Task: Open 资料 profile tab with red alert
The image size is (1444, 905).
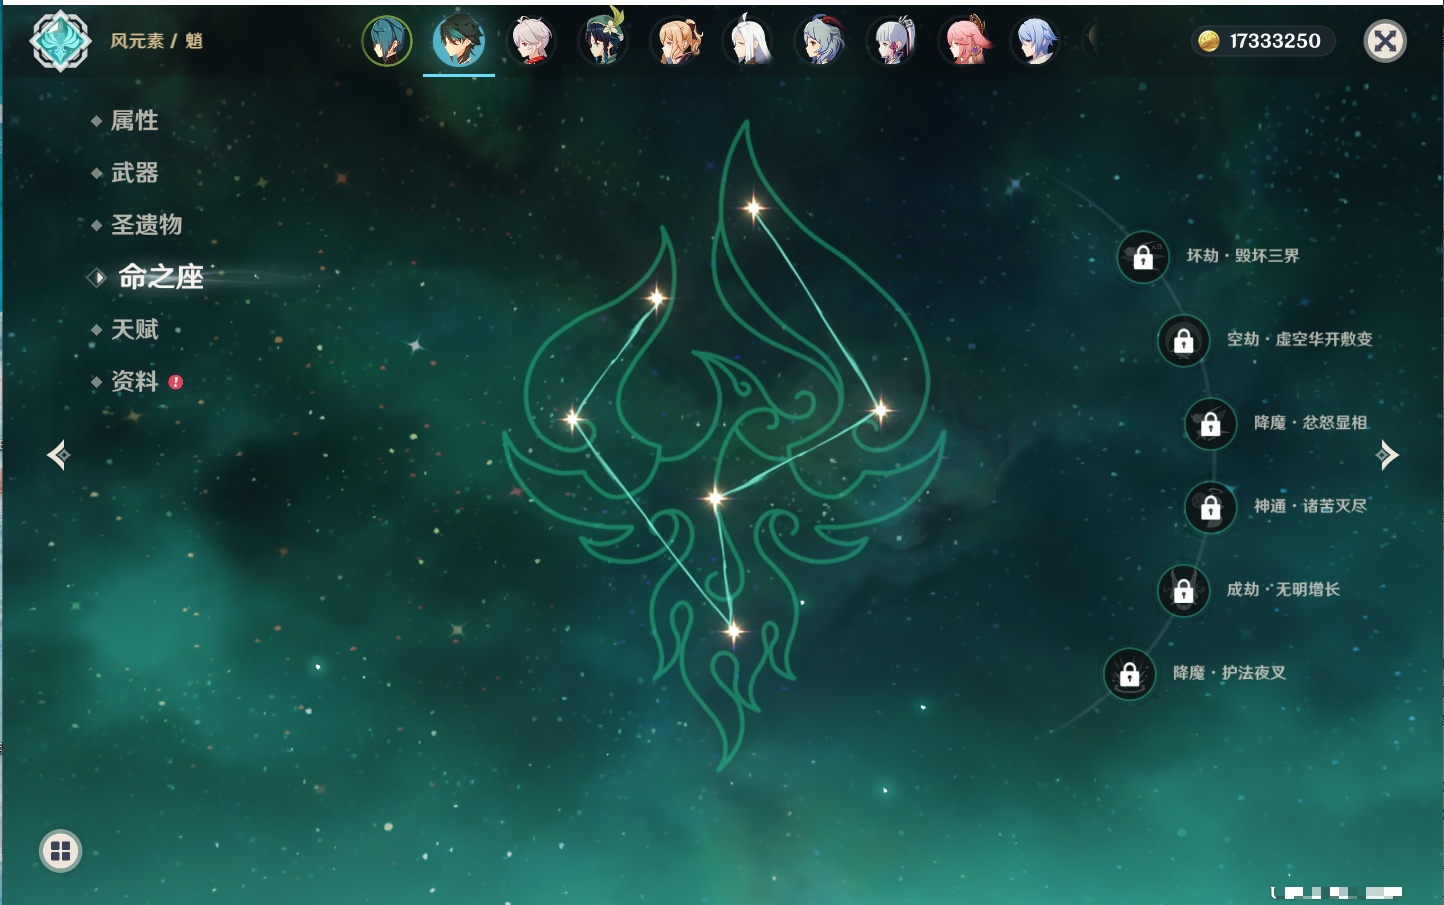Action: [x=134, y=381]
